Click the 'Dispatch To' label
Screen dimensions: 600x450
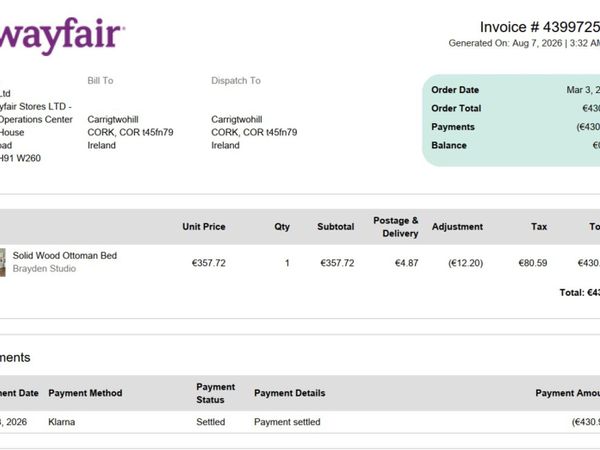click(x=236, y=81)
